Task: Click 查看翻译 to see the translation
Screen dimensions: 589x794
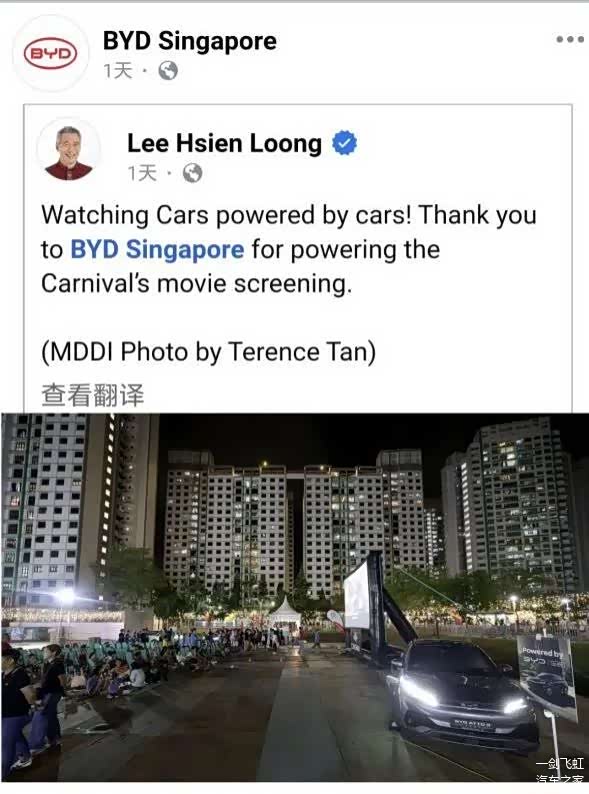Action: 93,395
